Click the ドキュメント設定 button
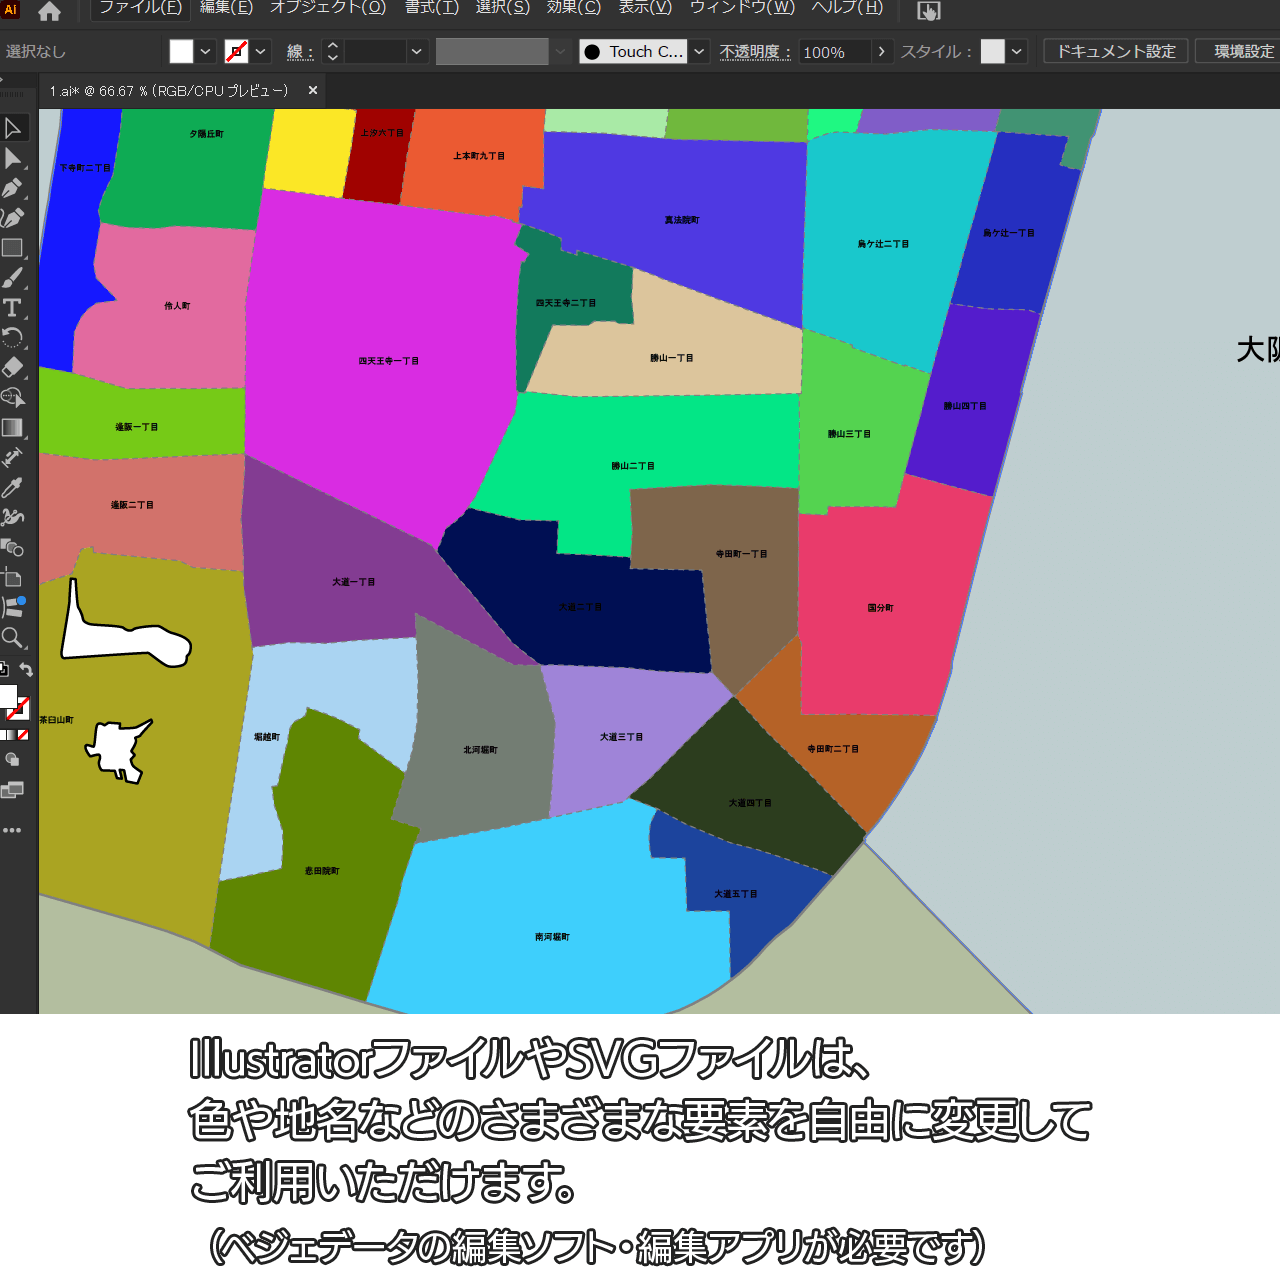1280x1280 pixels. point(1116,52)
